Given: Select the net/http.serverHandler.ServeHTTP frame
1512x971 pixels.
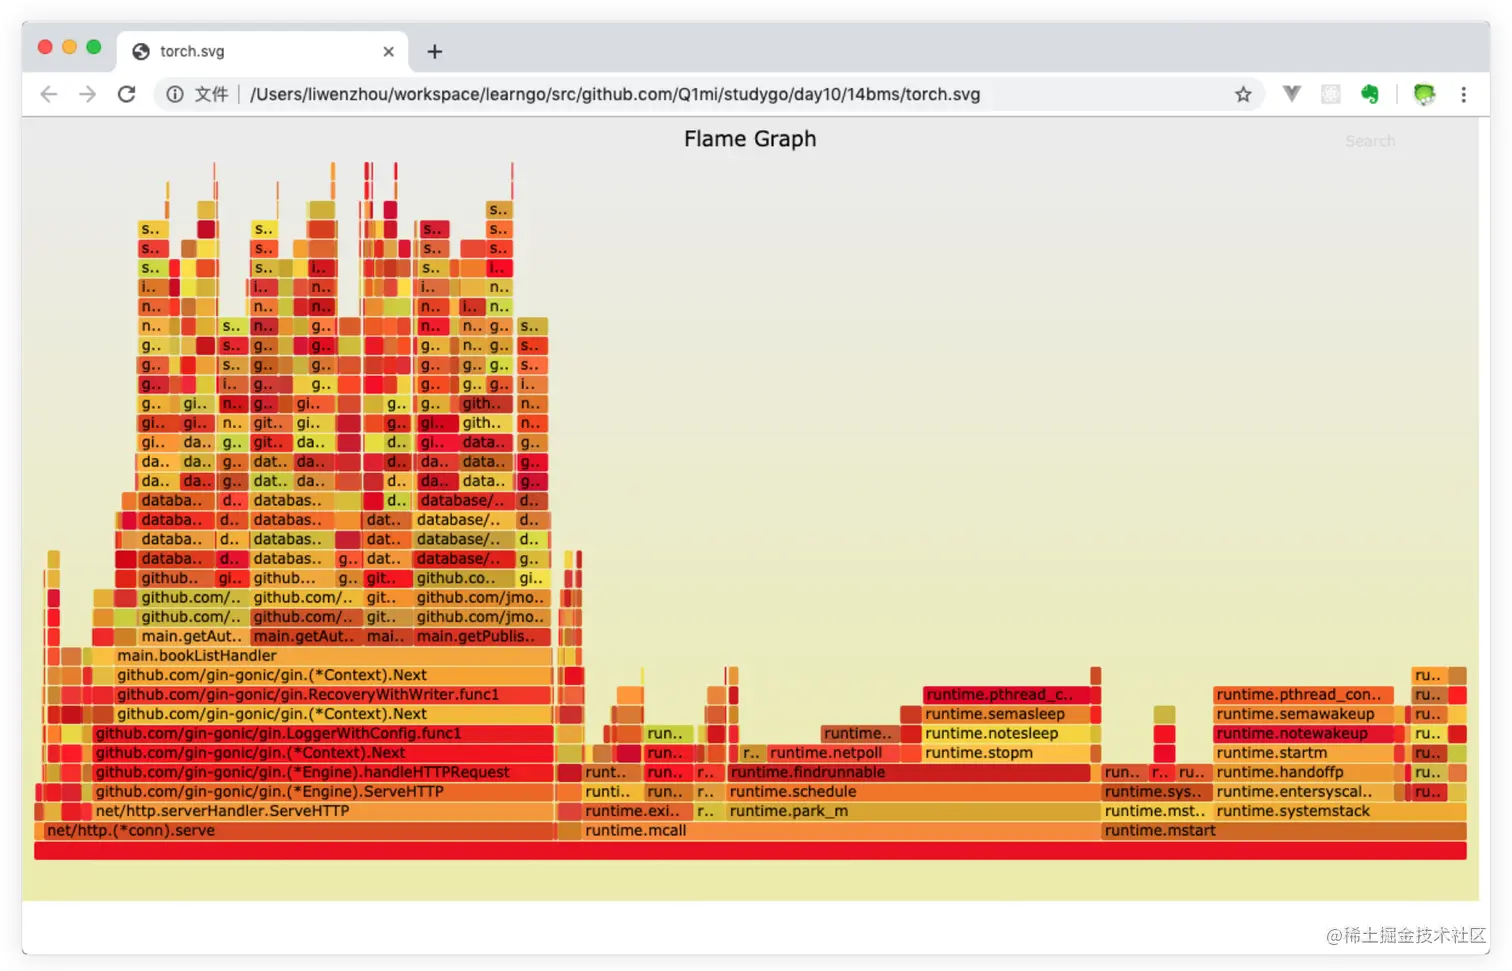Looking at the screenshot, I should pos(323,811).
